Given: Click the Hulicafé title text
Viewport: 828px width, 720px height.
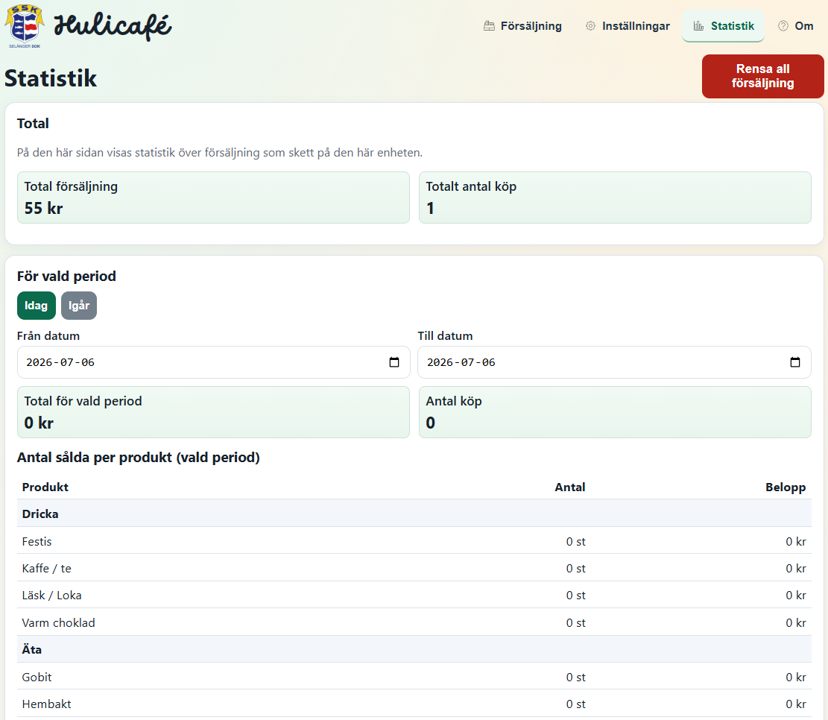Looking at the screenshot, I should pos(113,26).
